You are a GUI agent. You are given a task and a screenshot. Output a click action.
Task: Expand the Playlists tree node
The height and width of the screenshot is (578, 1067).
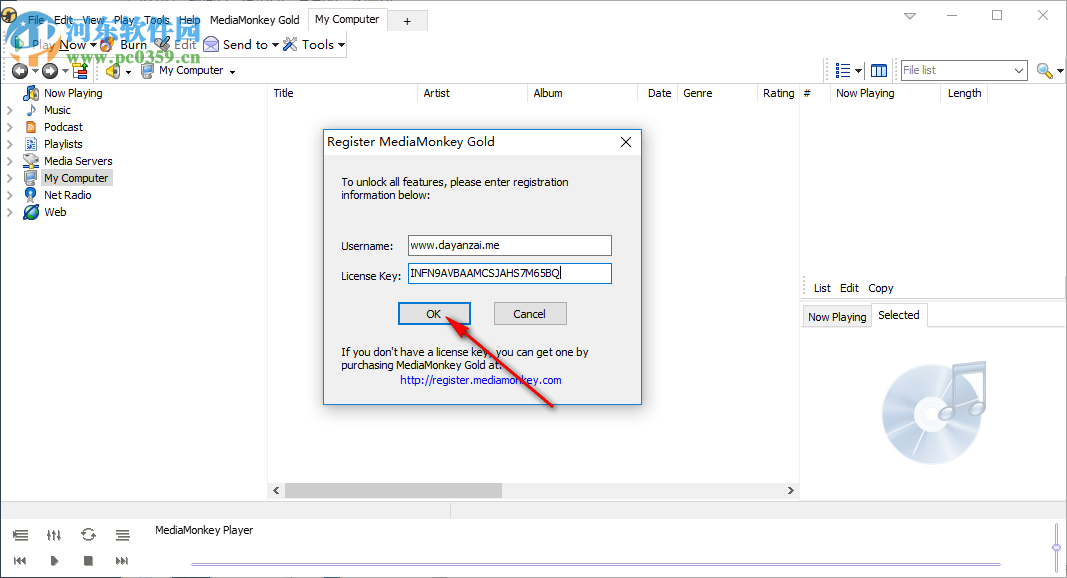click(10, 144)
